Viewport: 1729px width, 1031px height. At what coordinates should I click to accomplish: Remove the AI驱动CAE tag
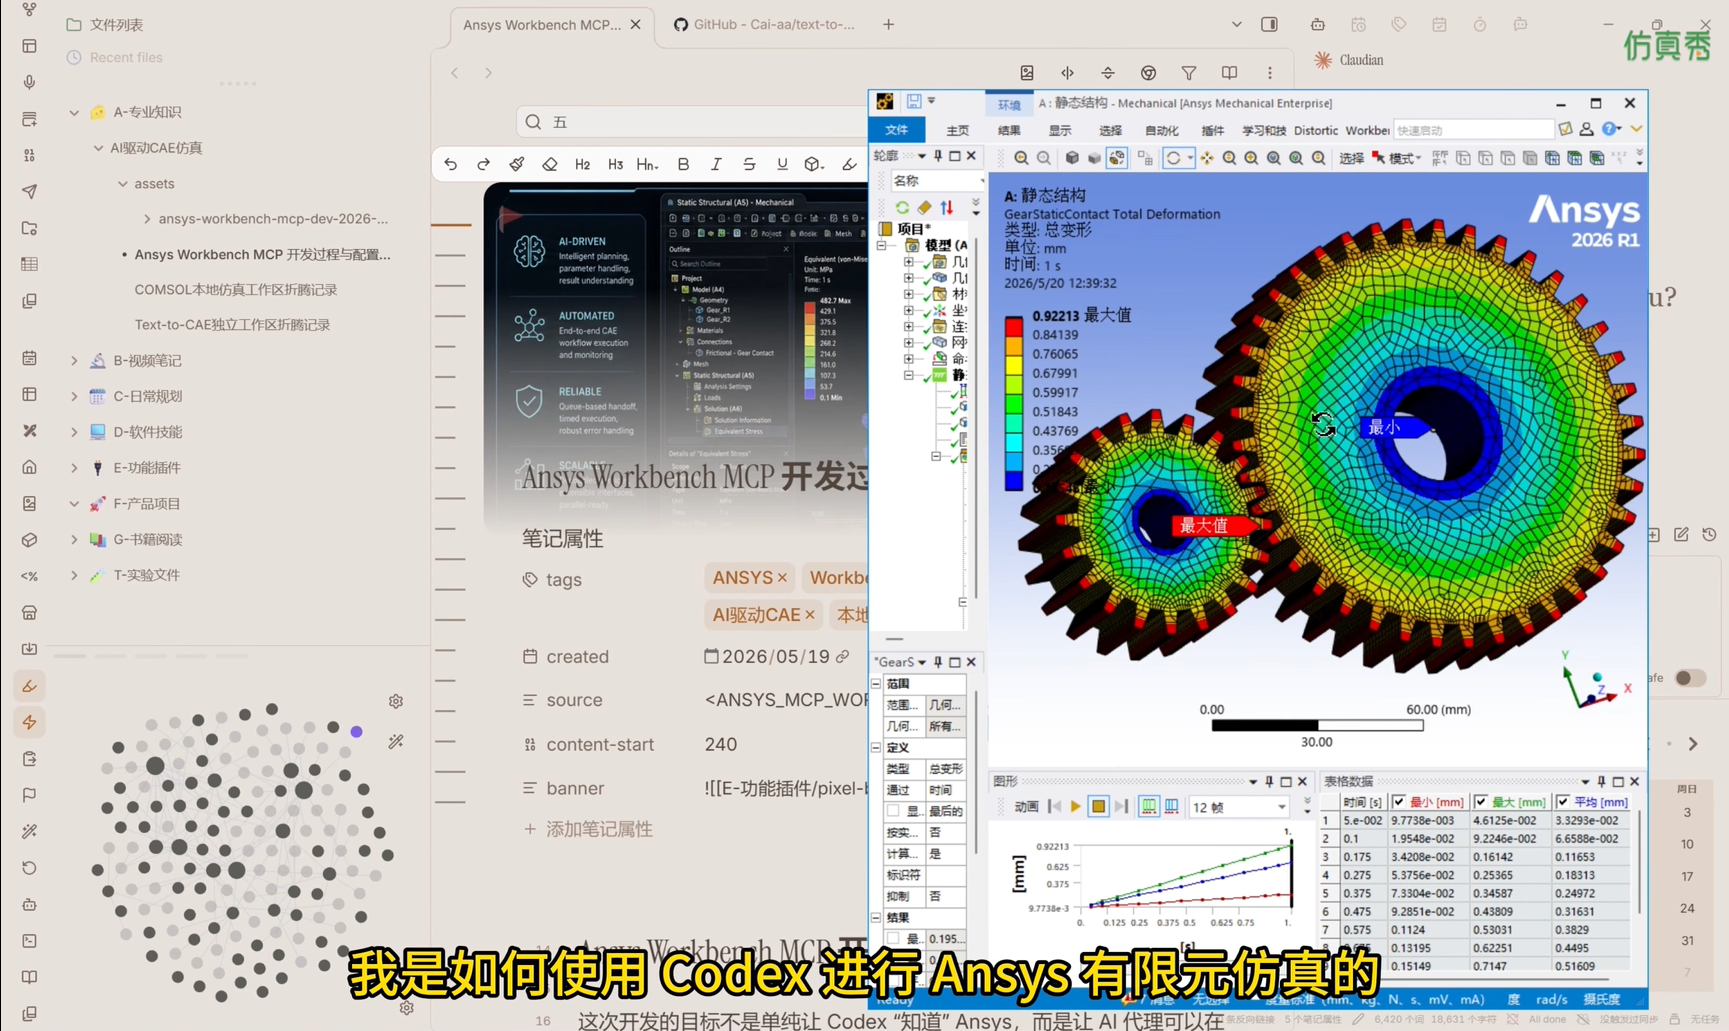810,615
